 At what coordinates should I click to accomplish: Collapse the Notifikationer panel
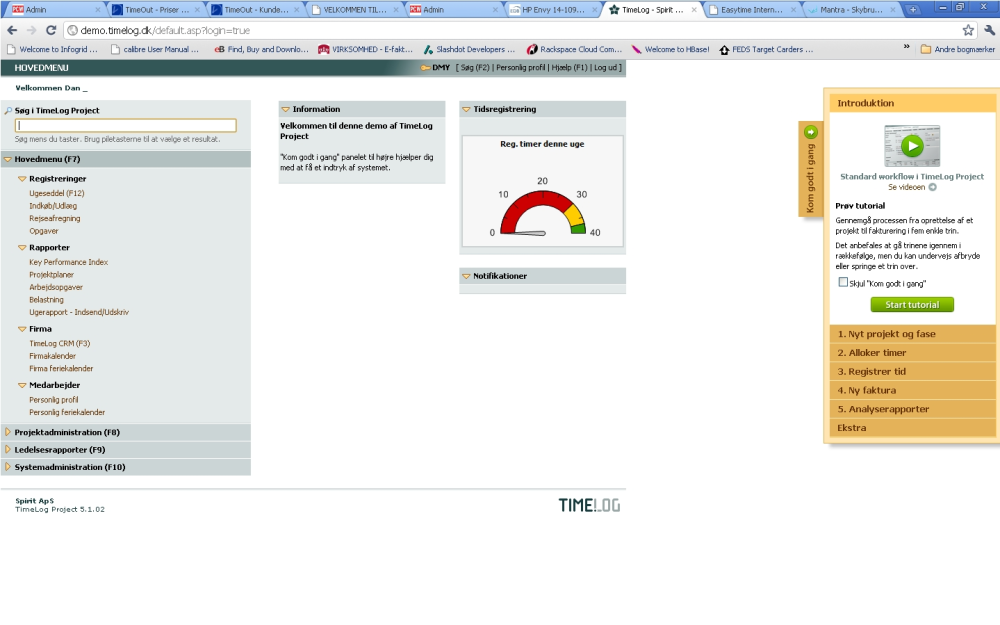(466, 276)
